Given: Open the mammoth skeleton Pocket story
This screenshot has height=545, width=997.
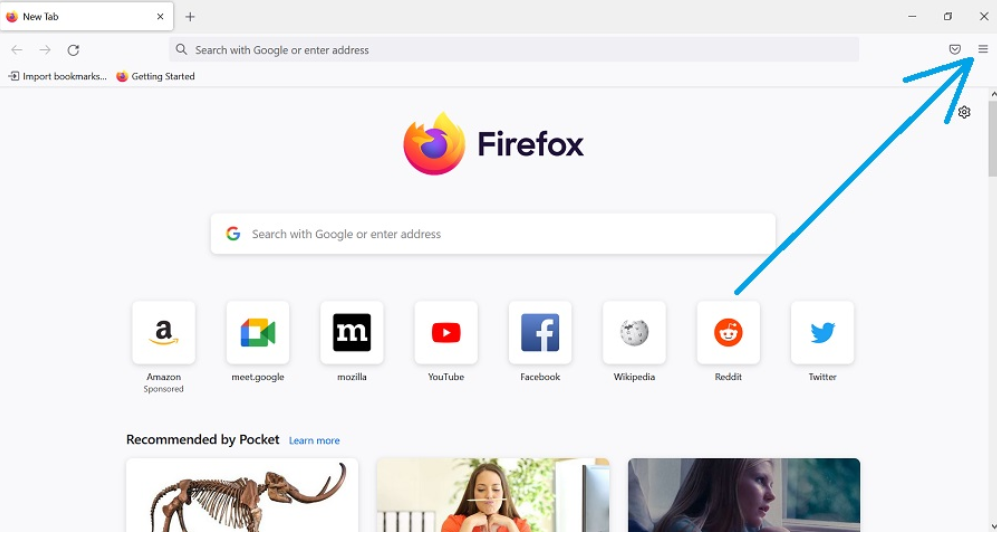Looking at the screenshot, I should [242, 495].
